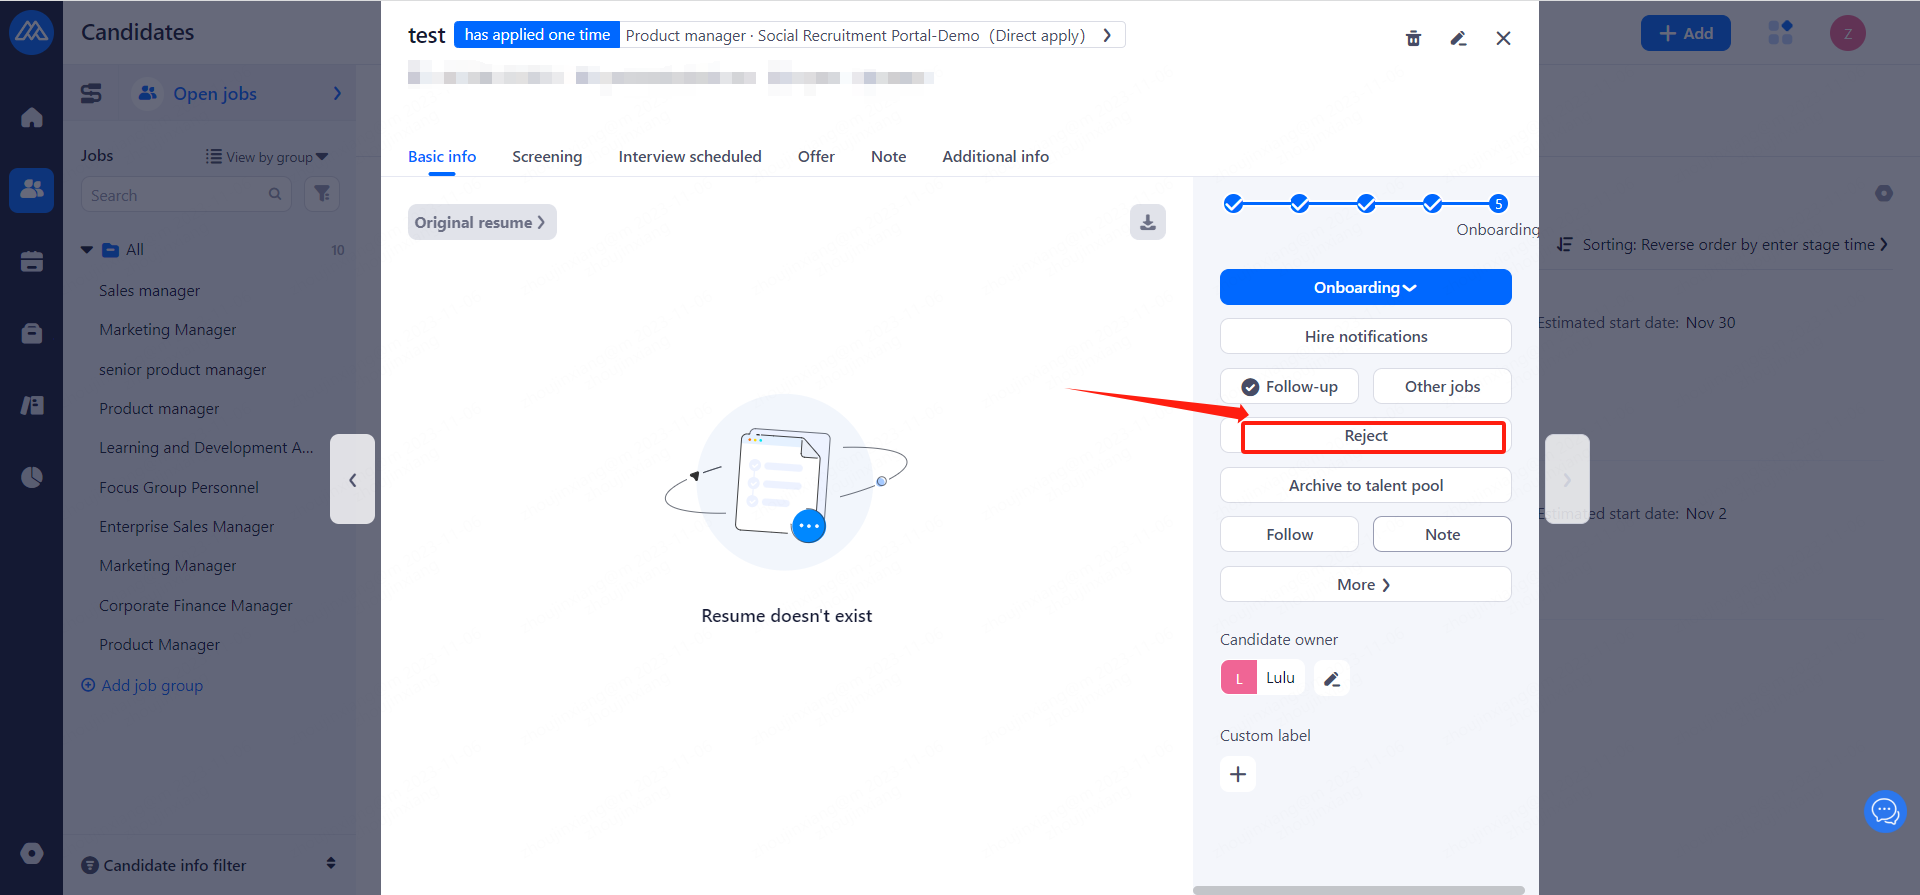Open View by group dropdown
The width and height of the screenshot is (1920, 895).
(x=267, y=157)
